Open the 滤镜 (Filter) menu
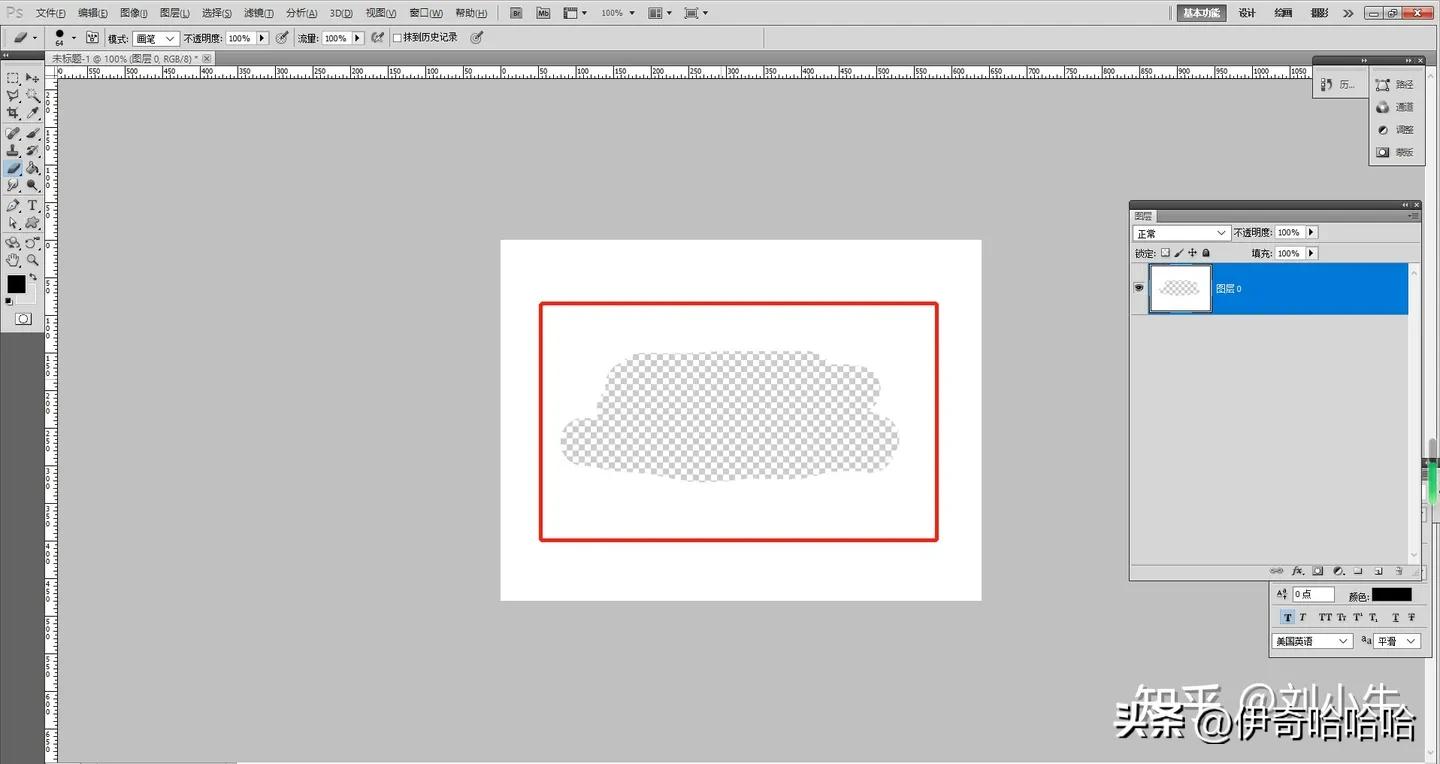 255,12
